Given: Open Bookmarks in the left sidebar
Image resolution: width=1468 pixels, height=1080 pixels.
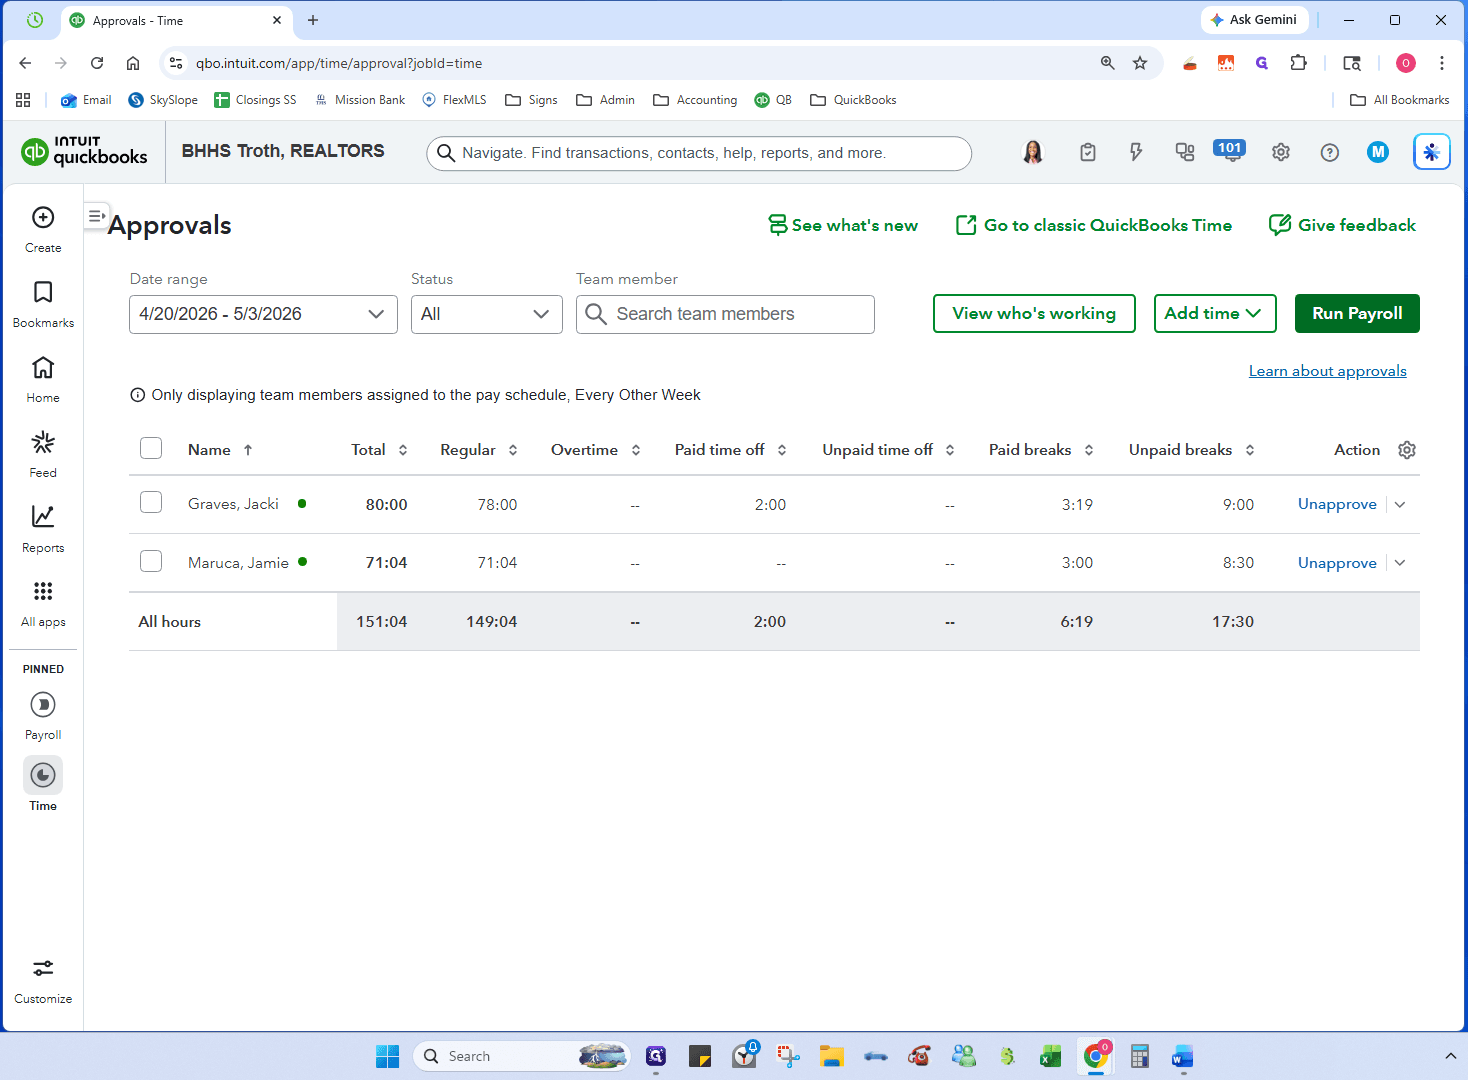Looking at the screenshot, I should tap(43, 304).
